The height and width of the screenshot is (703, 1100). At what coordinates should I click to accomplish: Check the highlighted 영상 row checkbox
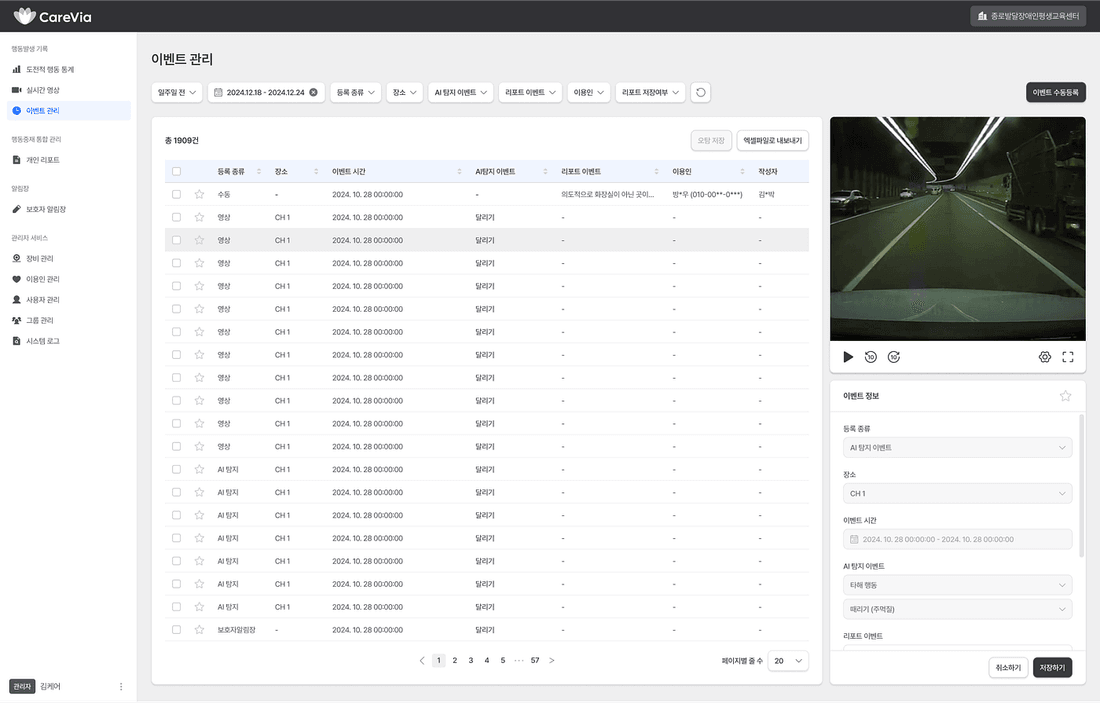click(176, 240)
